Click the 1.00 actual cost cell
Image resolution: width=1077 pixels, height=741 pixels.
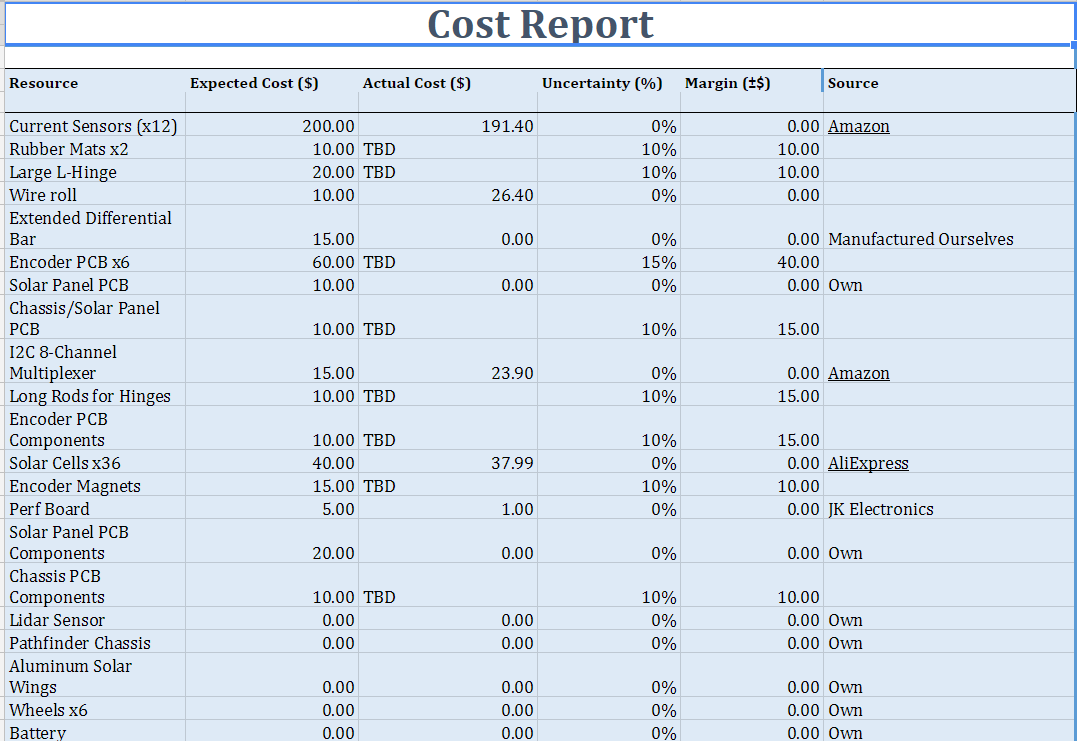(x=448, y=509)
